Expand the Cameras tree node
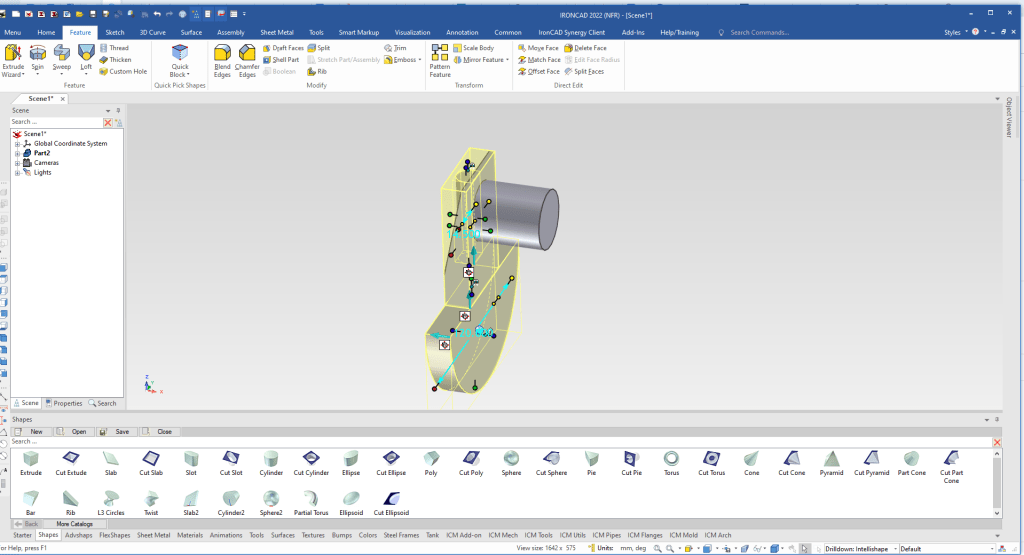This screenshot has width=1024, height=555. click(17, 163)
